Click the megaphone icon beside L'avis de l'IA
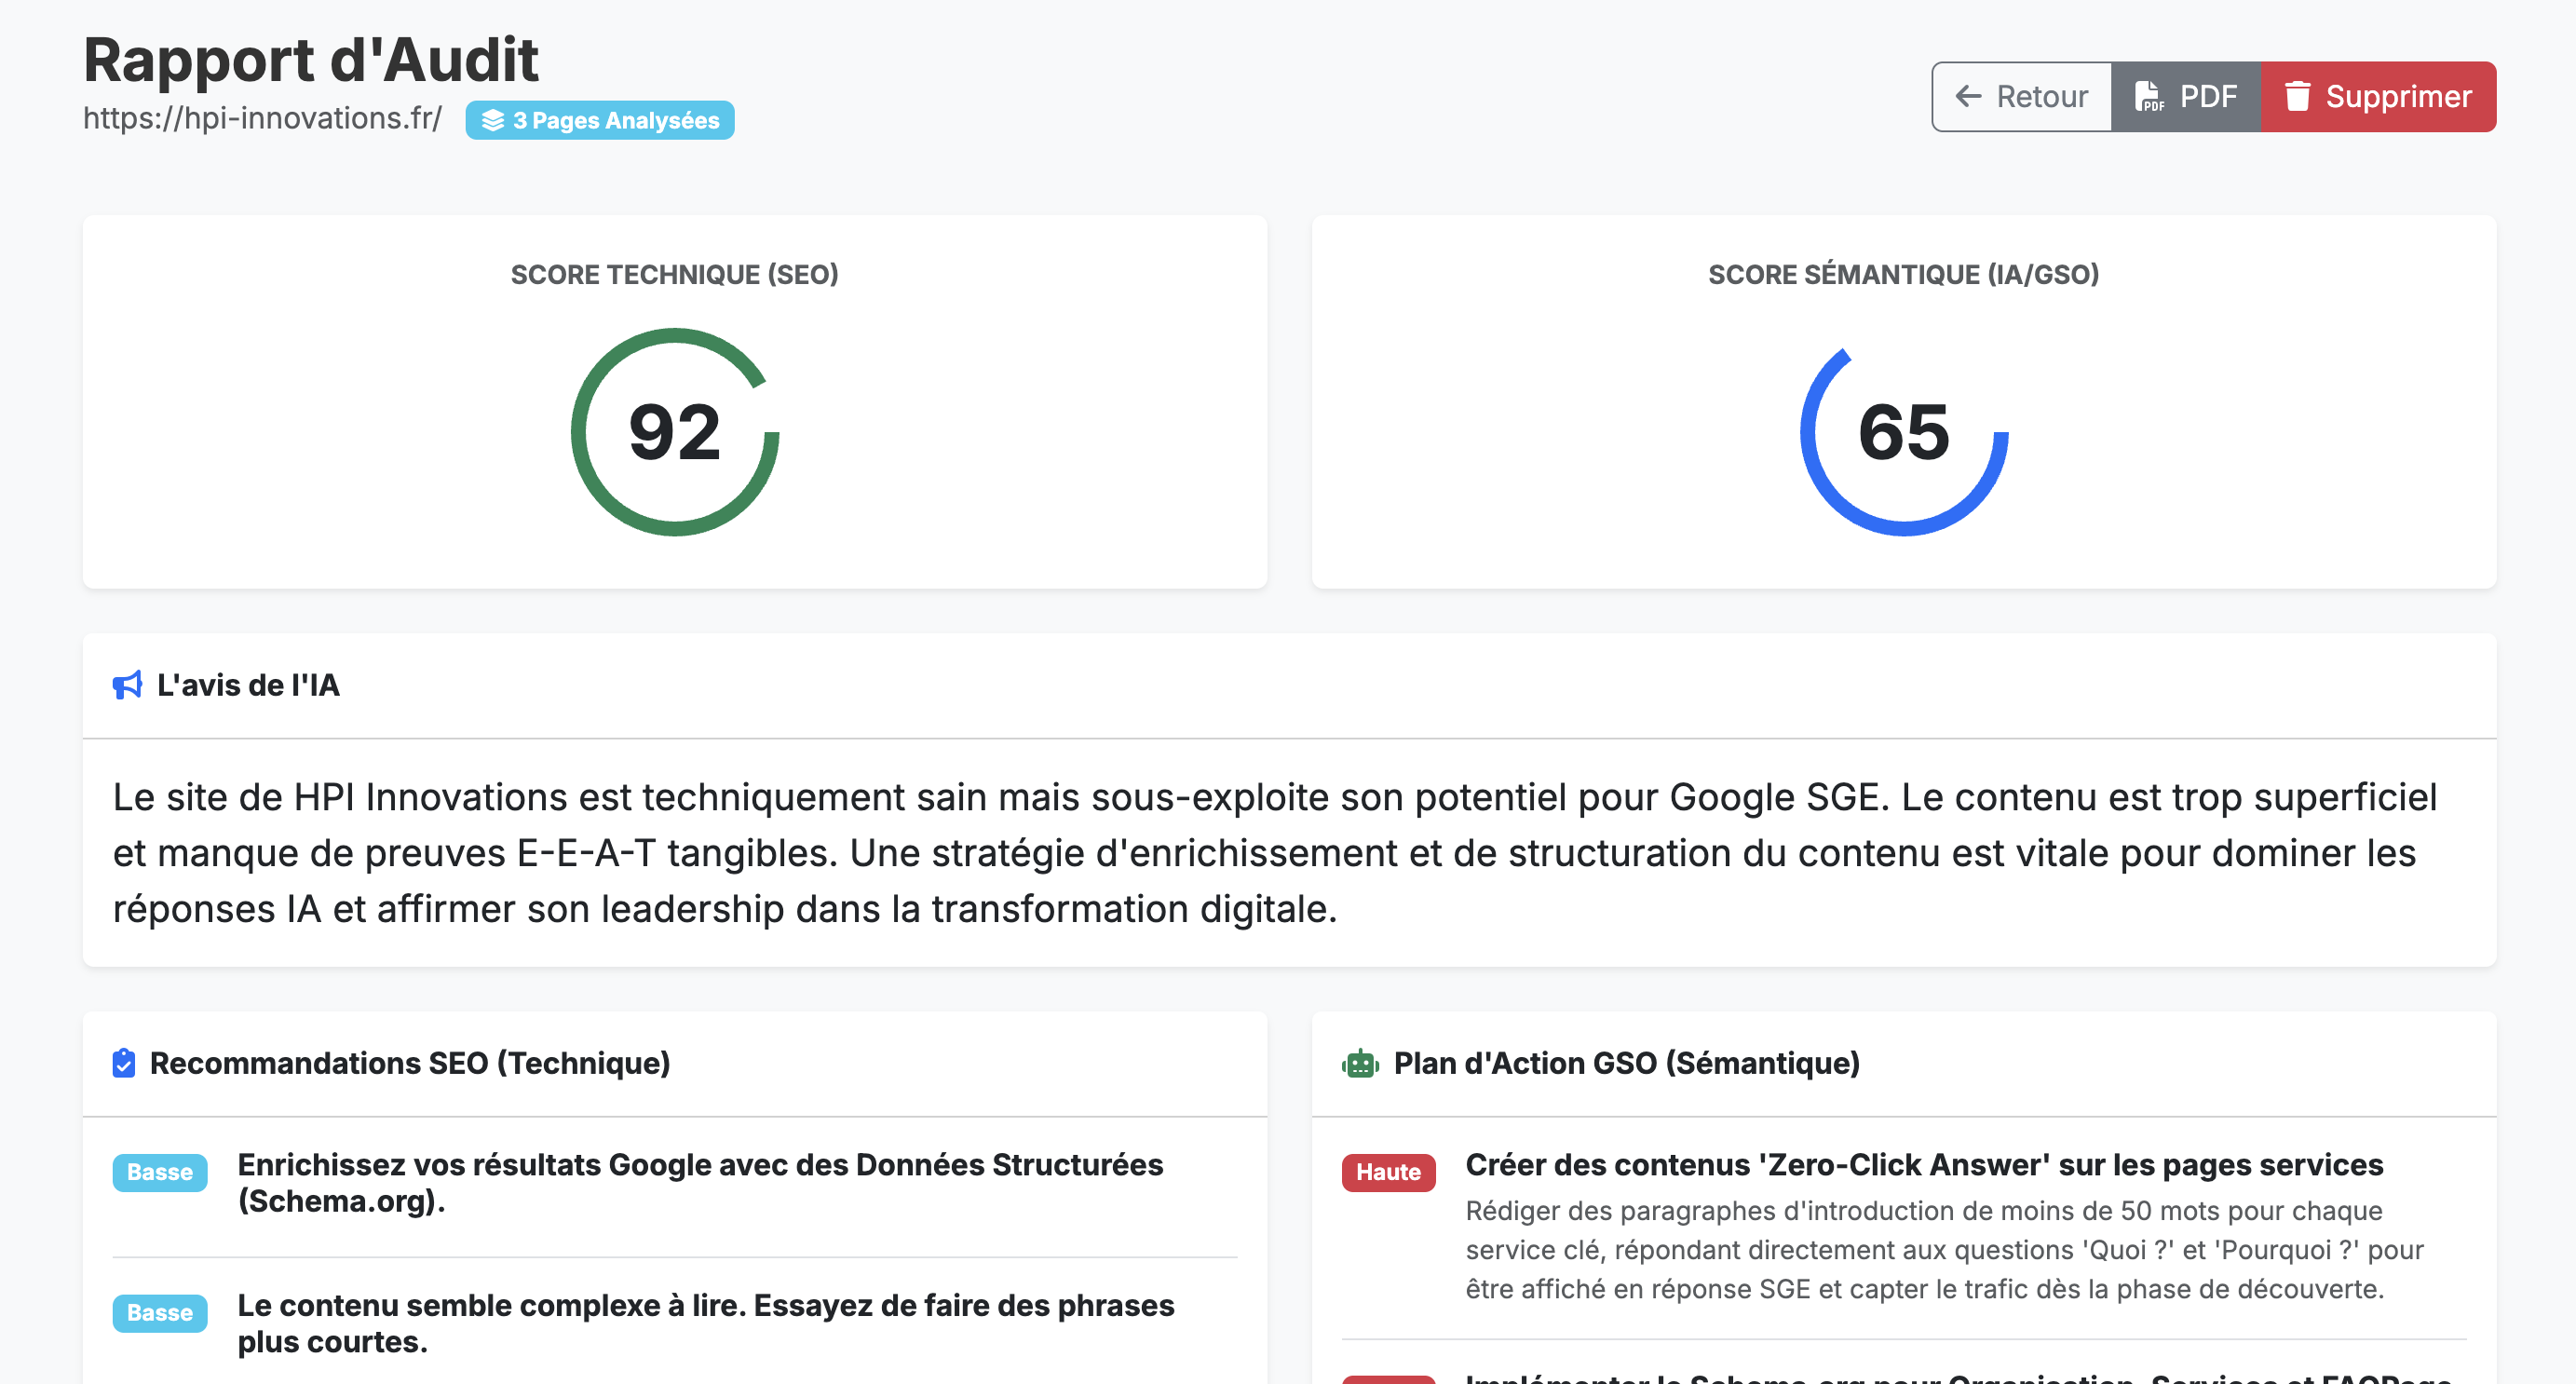 [x=127, y=685]
